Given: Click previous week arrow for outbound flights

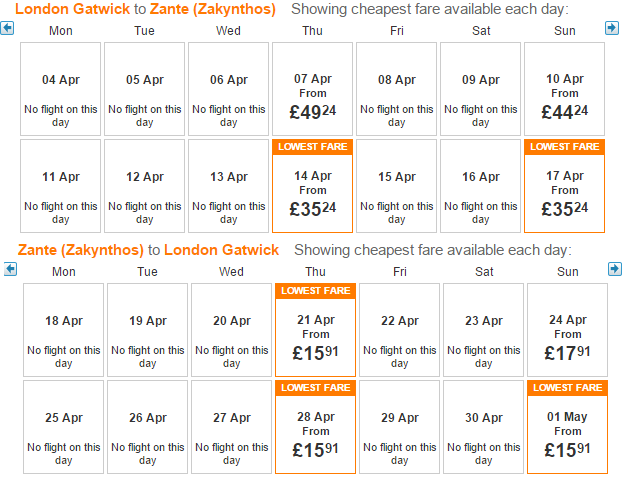Looking at the screenshot, I should pos(7,28).
